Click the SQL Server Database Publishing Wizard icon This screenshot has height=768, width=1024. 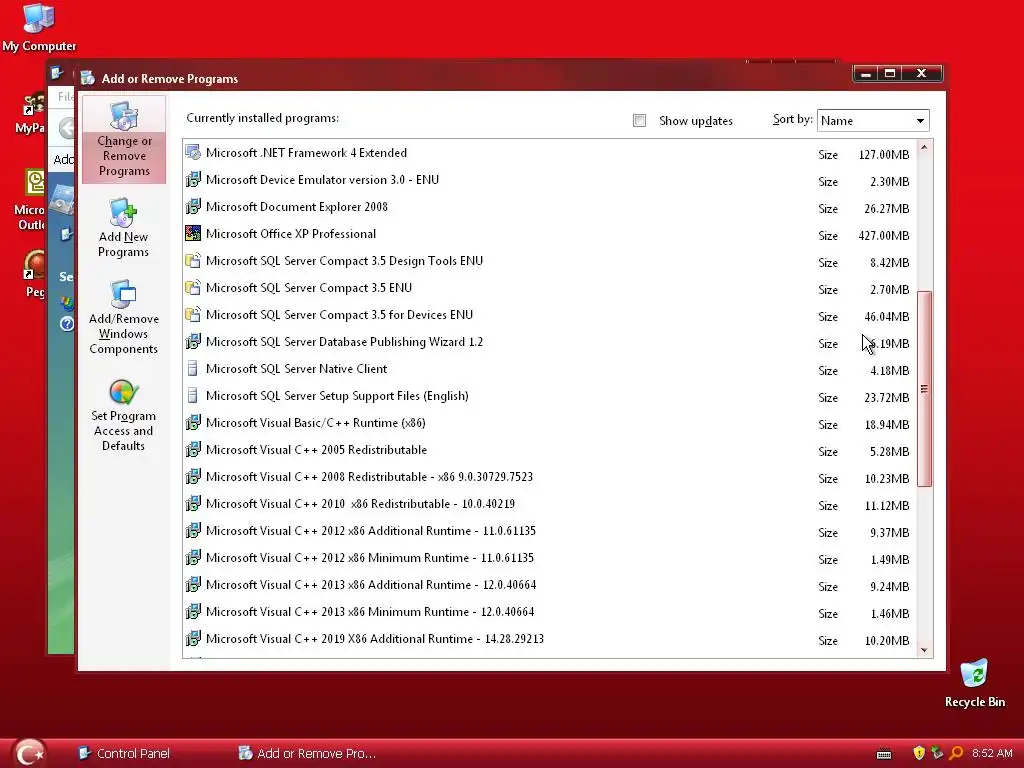pos(193,342)
